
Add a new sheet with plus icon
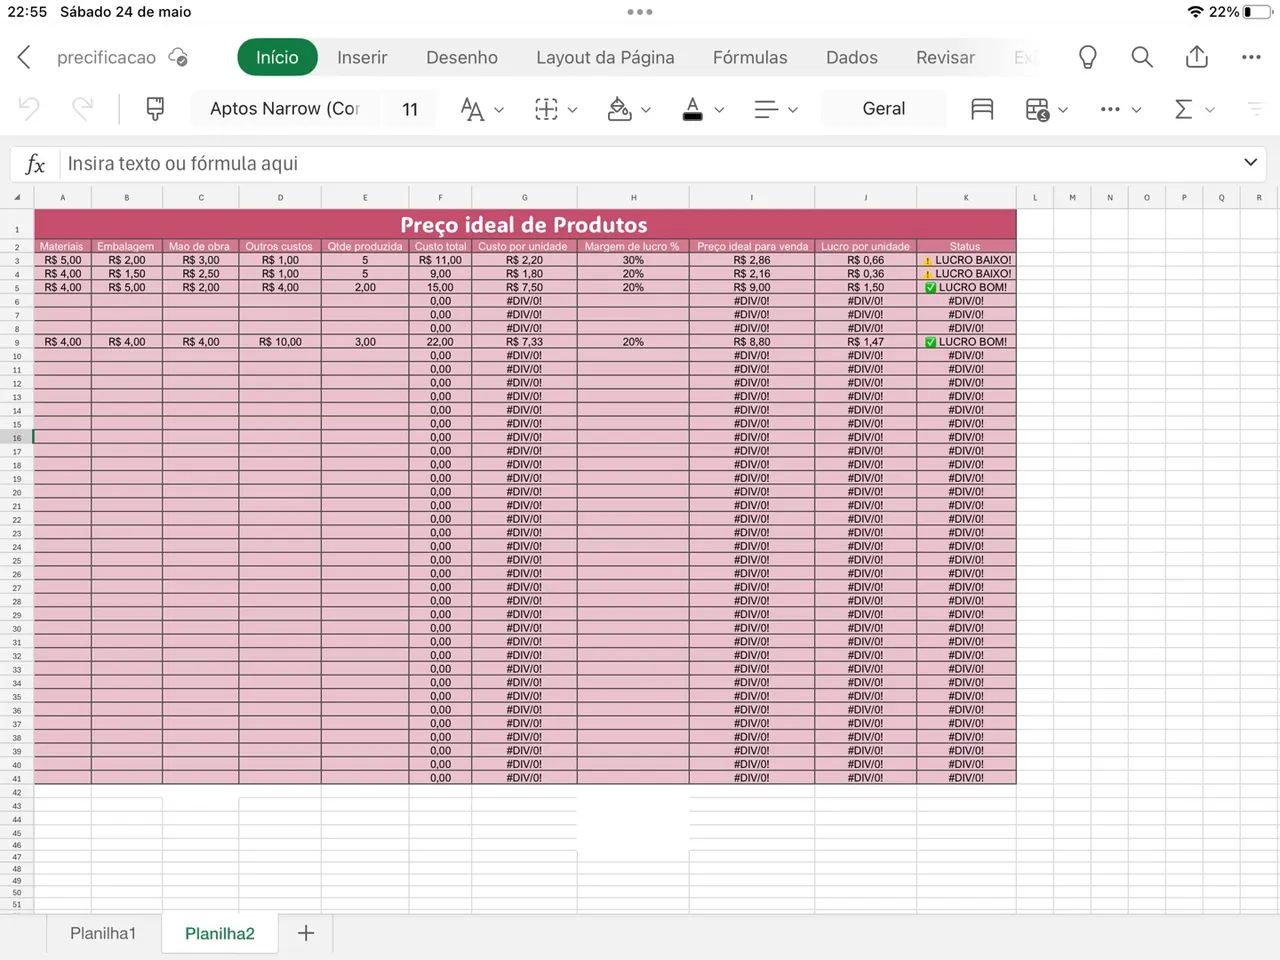(306, 933)
